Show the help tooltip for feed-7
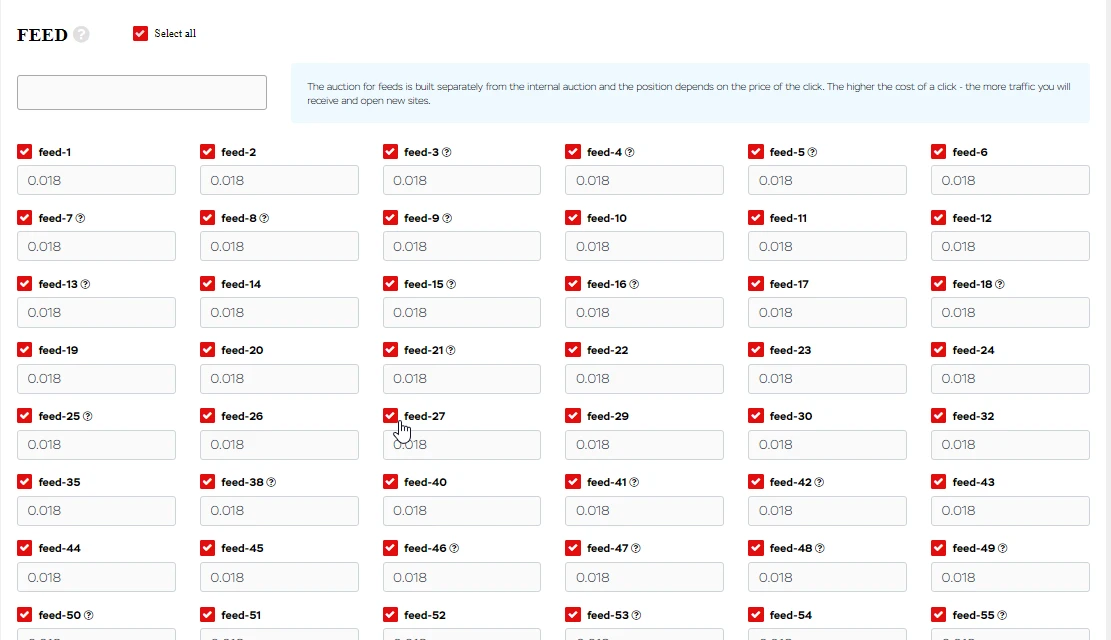 pos(80,218)
